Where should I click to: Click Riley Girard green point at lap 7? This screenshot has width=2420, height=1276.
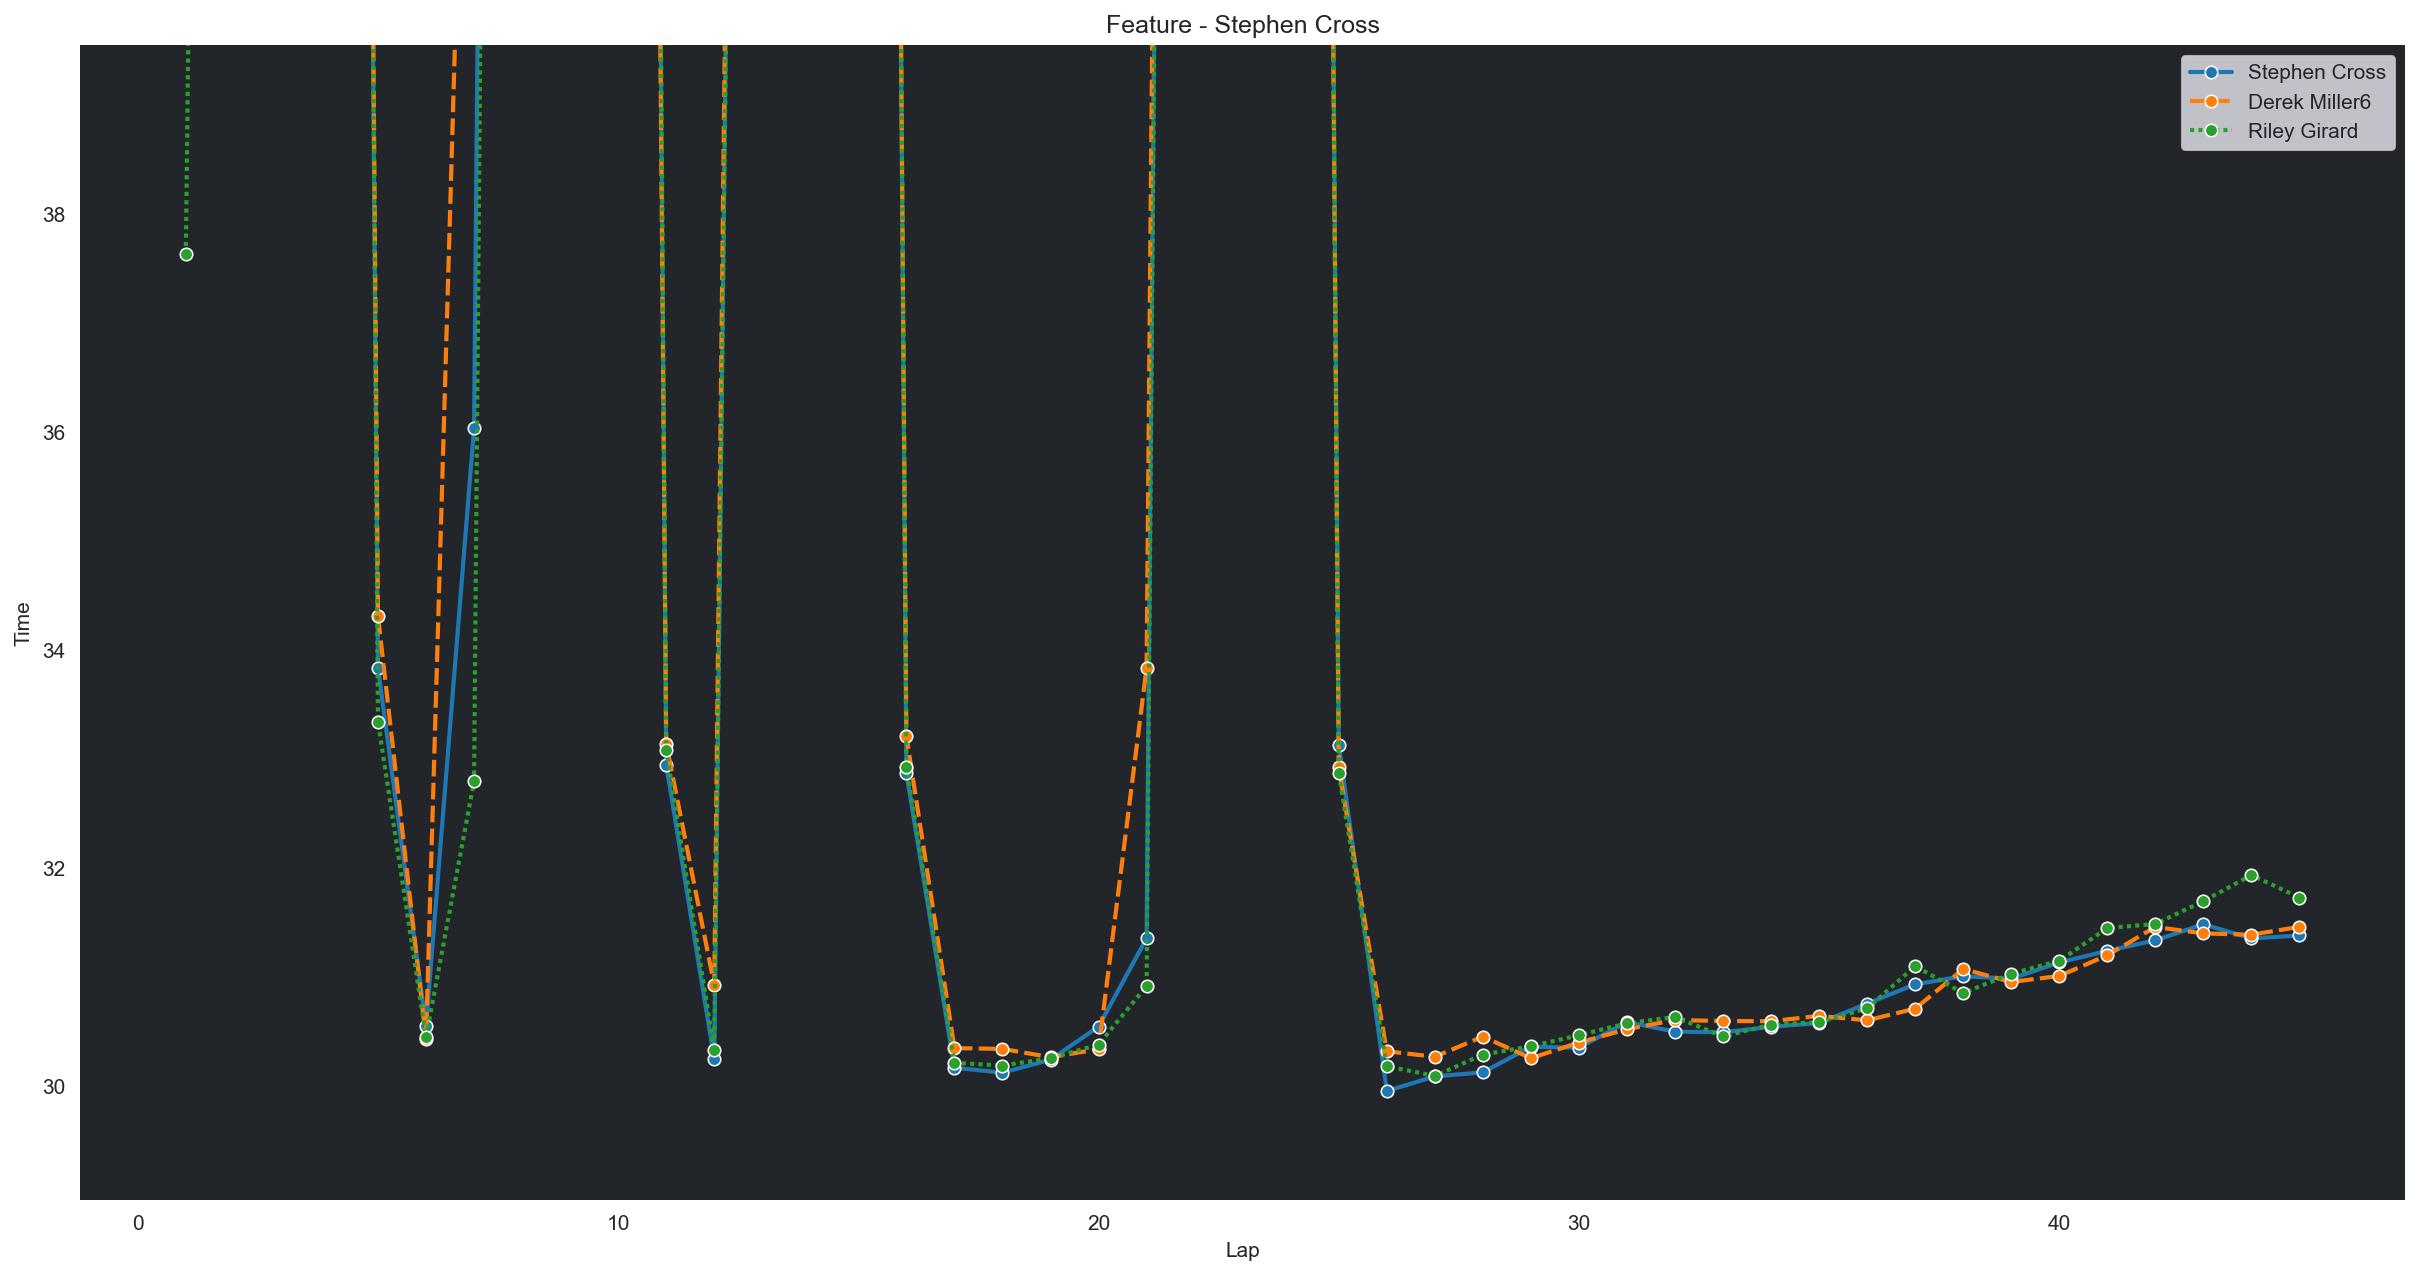click(474, 781)
